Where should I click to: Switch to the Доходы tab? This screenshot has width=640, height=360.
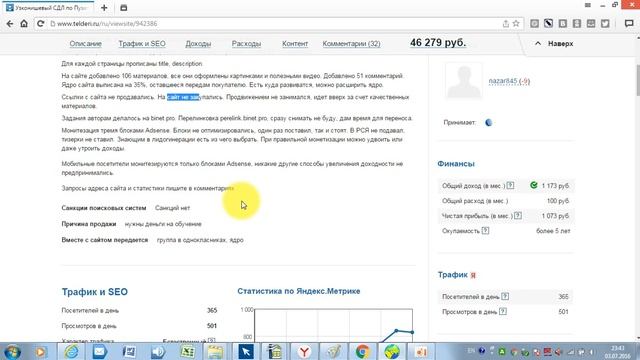[198, 44]
